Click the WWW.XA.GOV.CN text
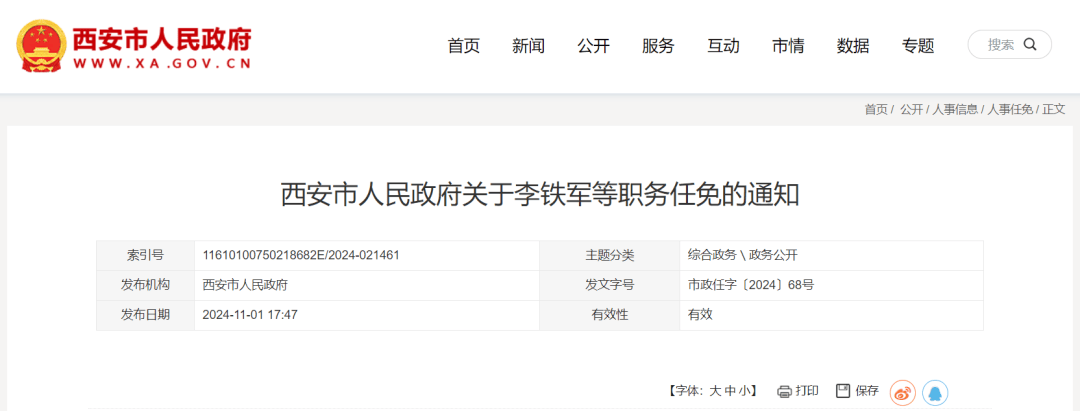Image resolution: width=1080 pixels, height=411 pixels. [x=162, y=65]
